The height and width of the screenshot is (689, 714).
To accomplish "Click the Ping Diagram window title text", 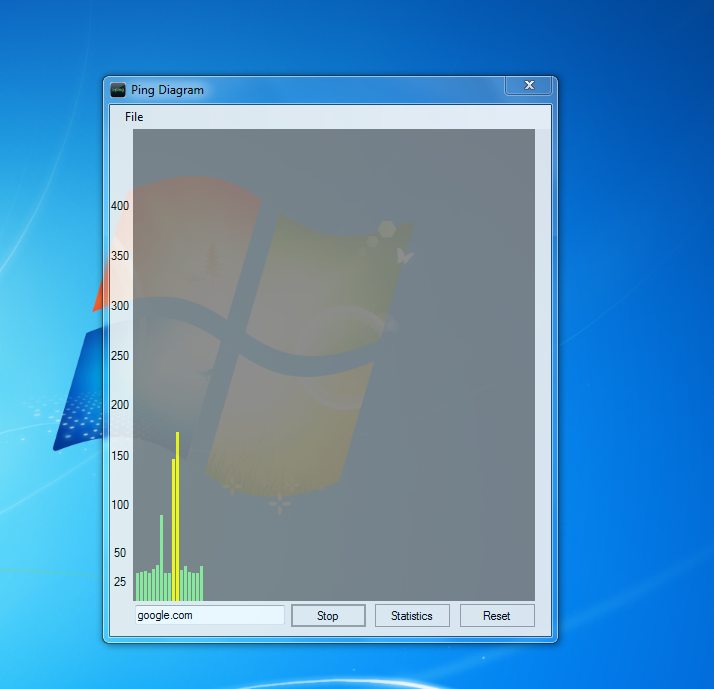I will point(167,90).
